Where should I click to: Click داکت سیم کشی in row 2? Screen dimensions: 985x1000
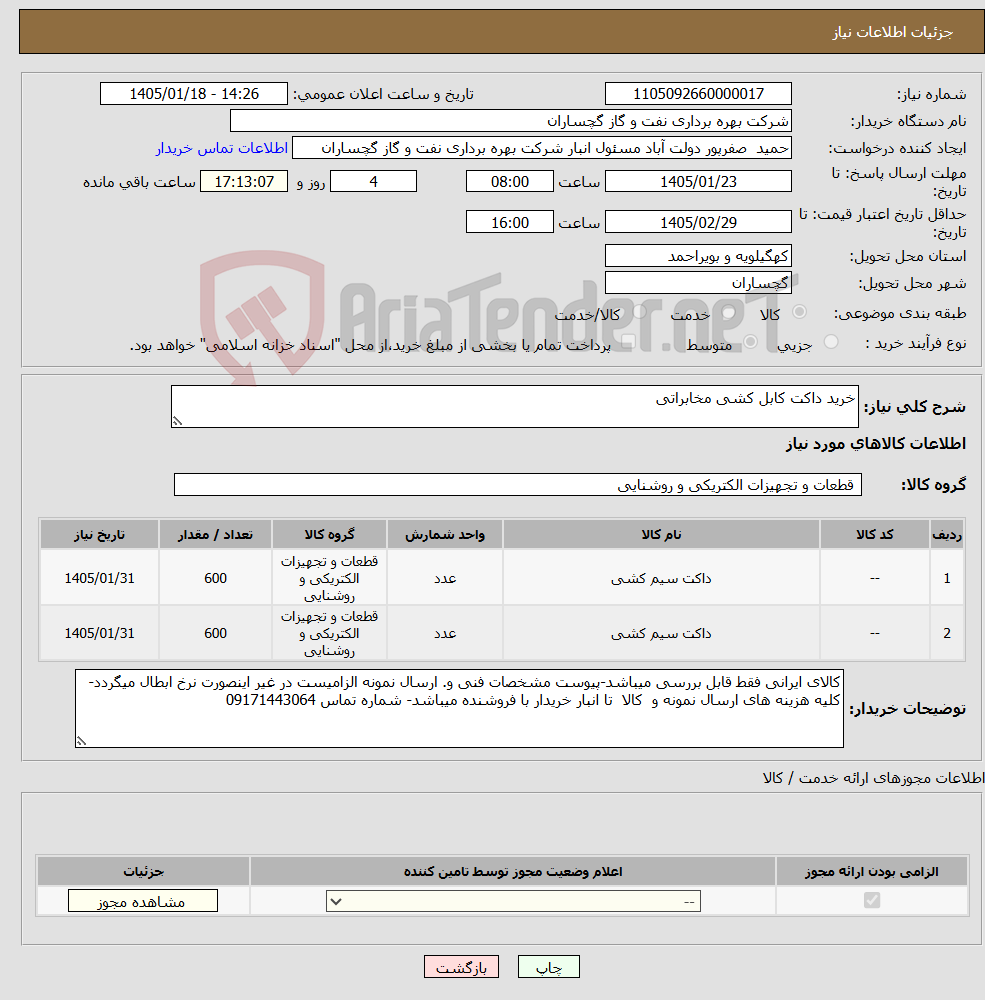(661, 633)
